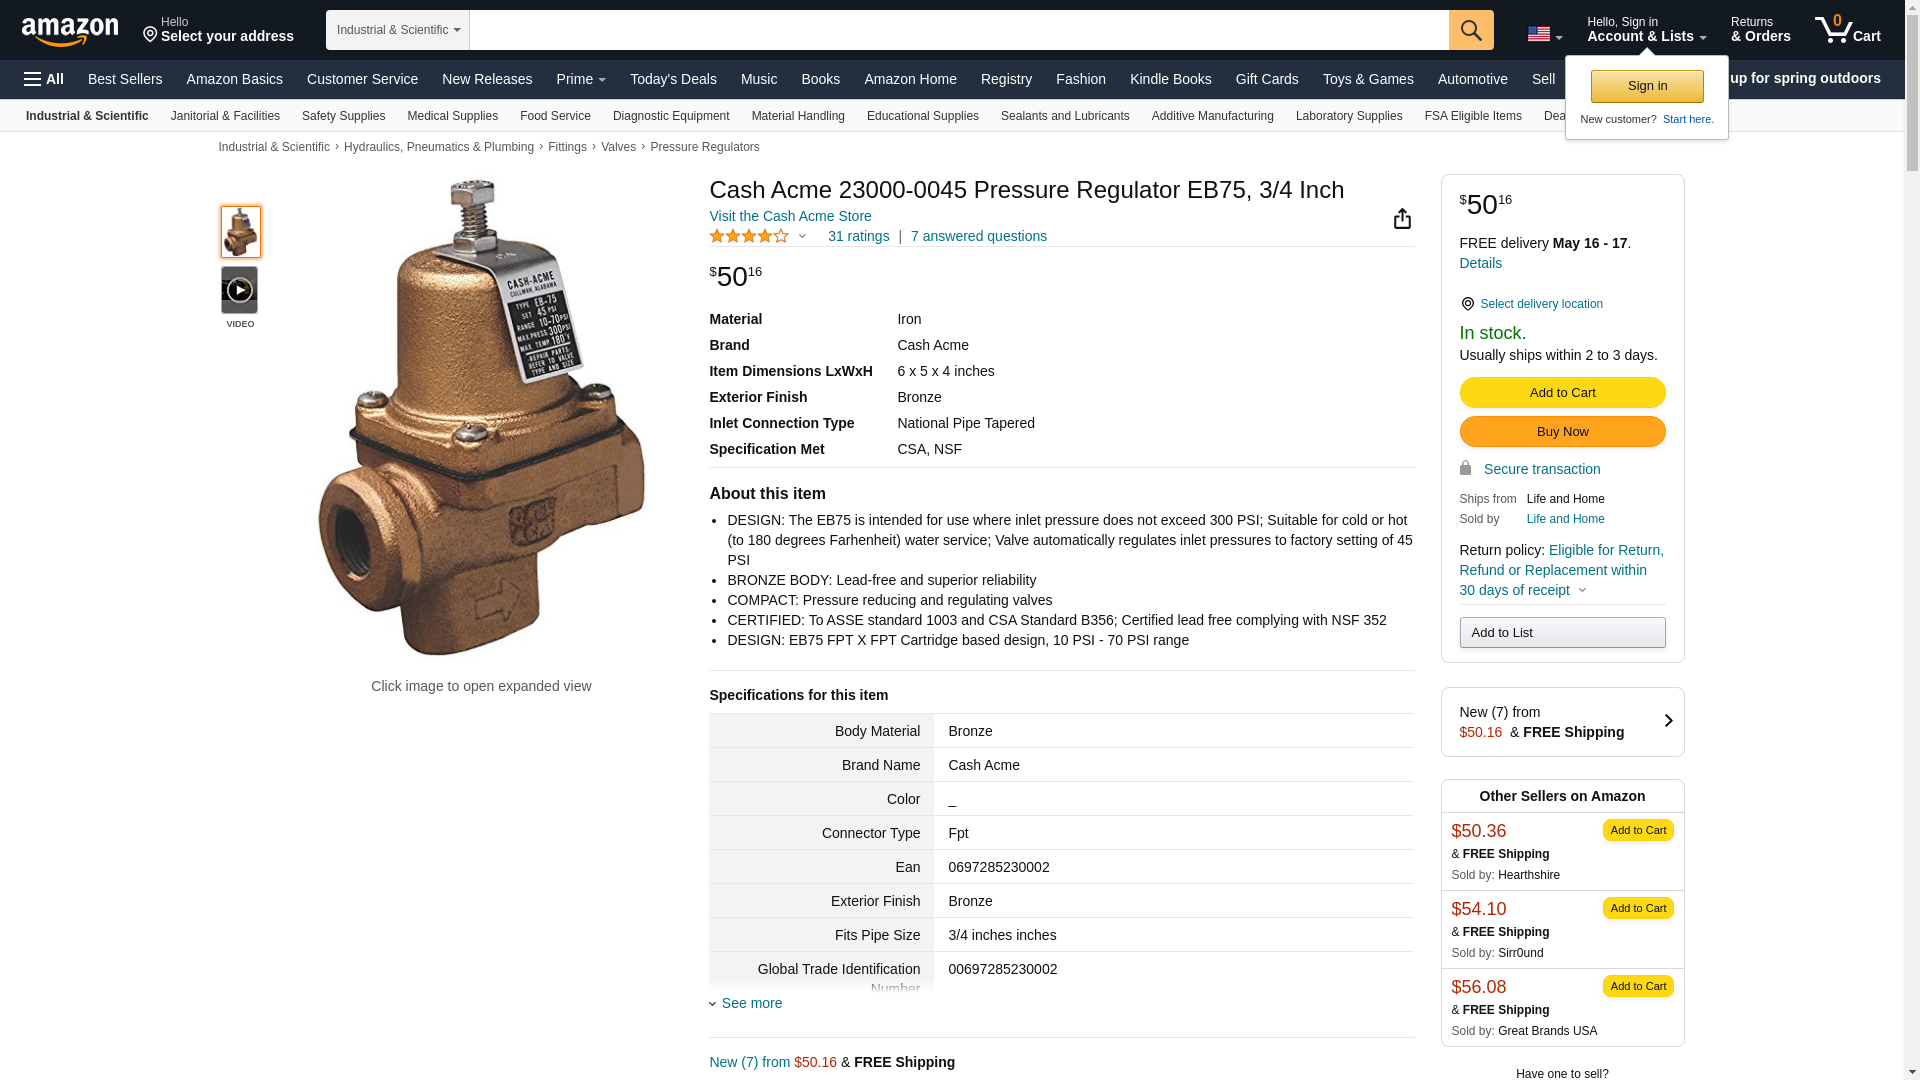1920x1080 pixels.
Task: Open the US flag language selector
Action: 1544,34
